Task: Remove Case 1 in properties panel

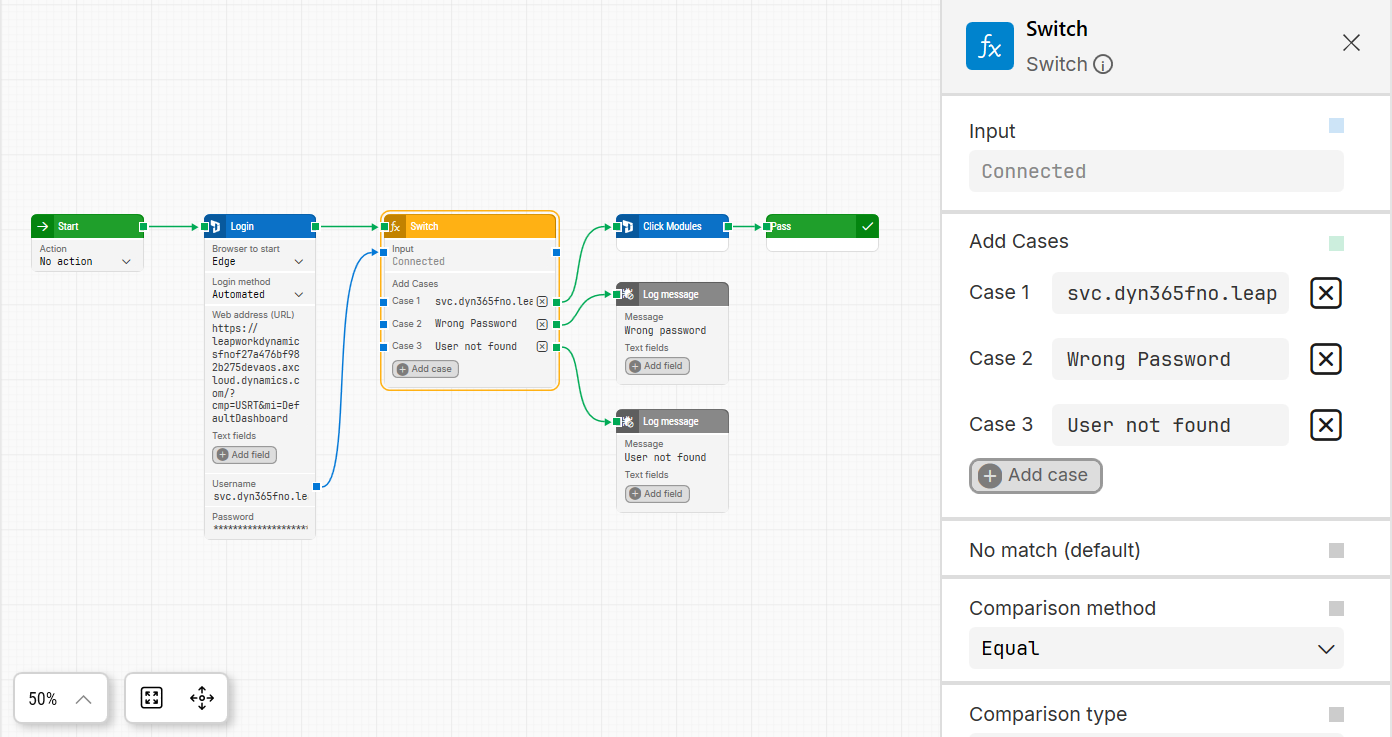Action: pyautogui.click(x=1325, y=293)
